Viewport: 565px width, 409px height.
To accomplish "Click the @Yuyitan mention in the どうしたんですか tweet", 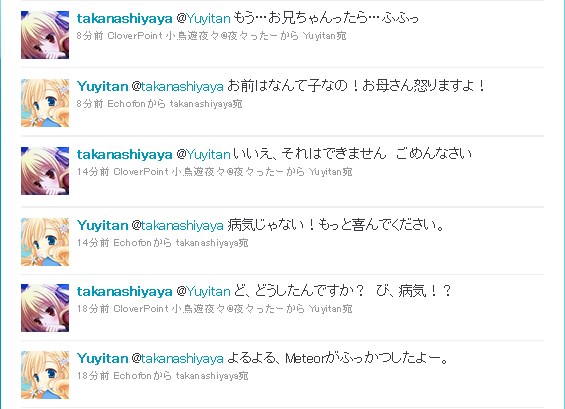I will tap(203, 291).
